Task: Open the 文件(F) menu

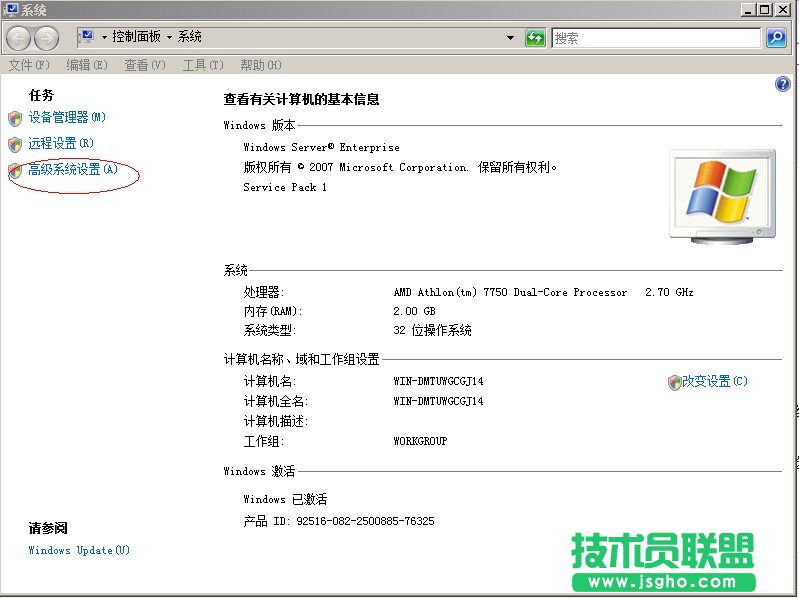Action: coord(29,65)
